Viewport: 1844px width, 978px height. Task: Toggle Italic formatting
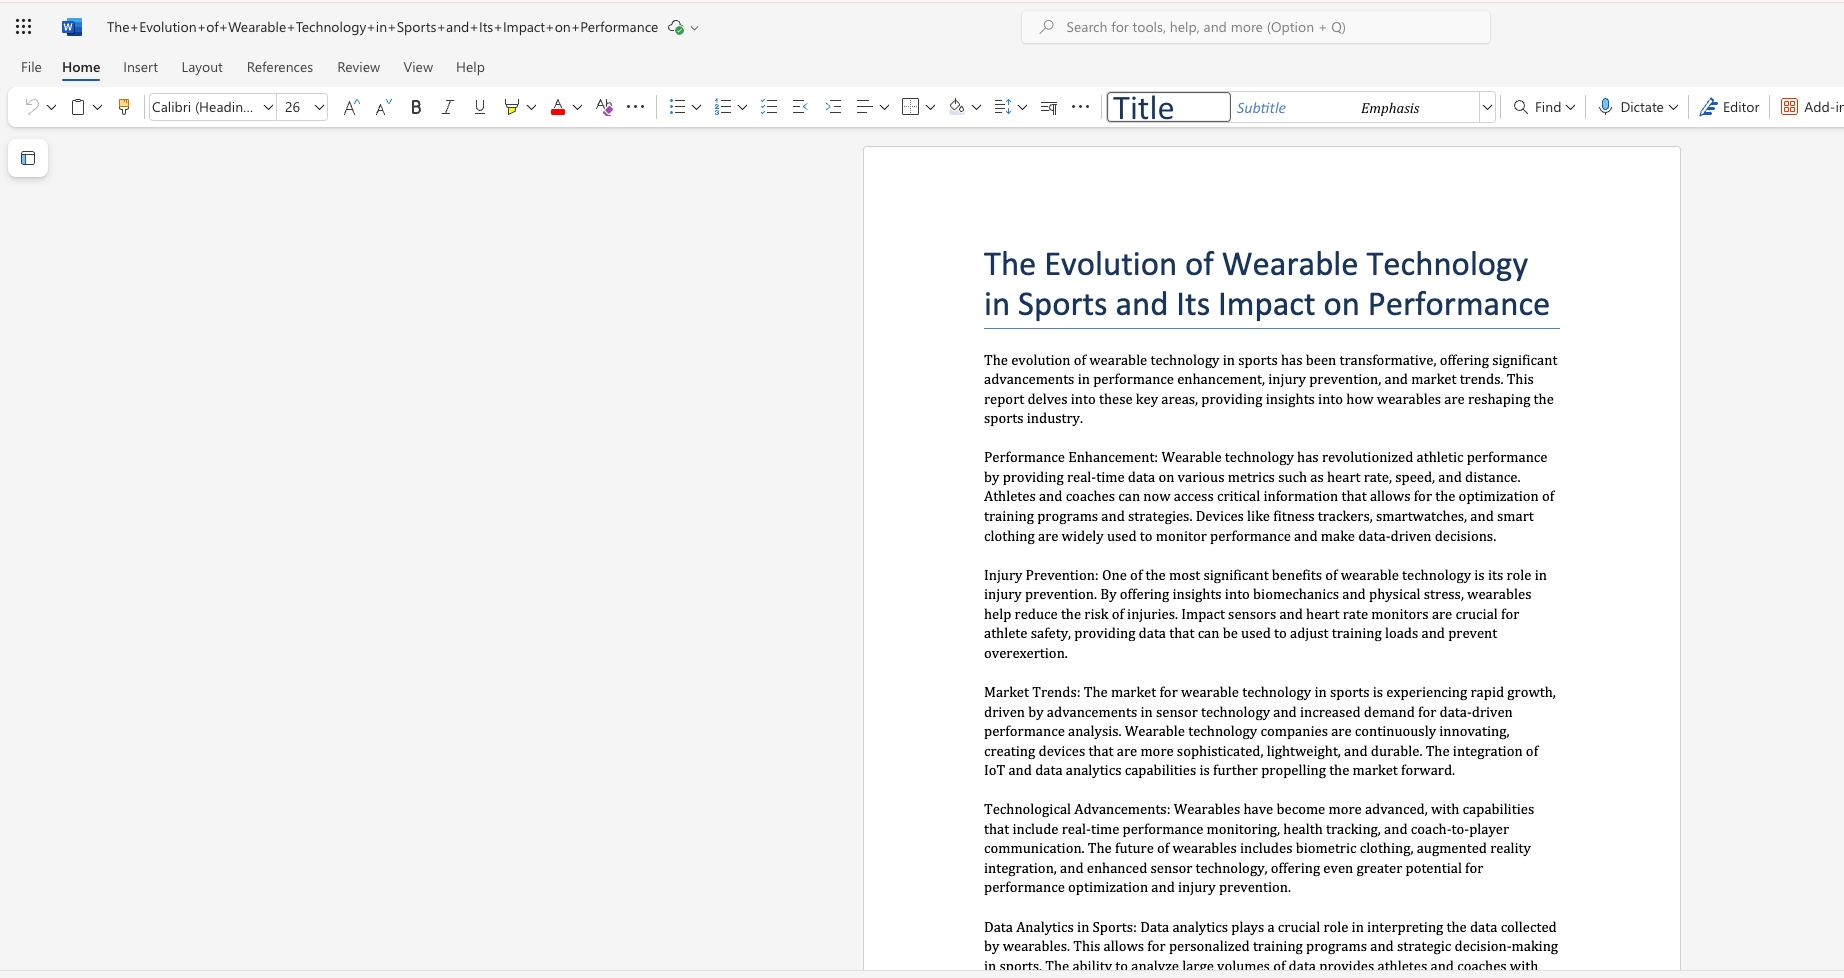pos(447,107)
